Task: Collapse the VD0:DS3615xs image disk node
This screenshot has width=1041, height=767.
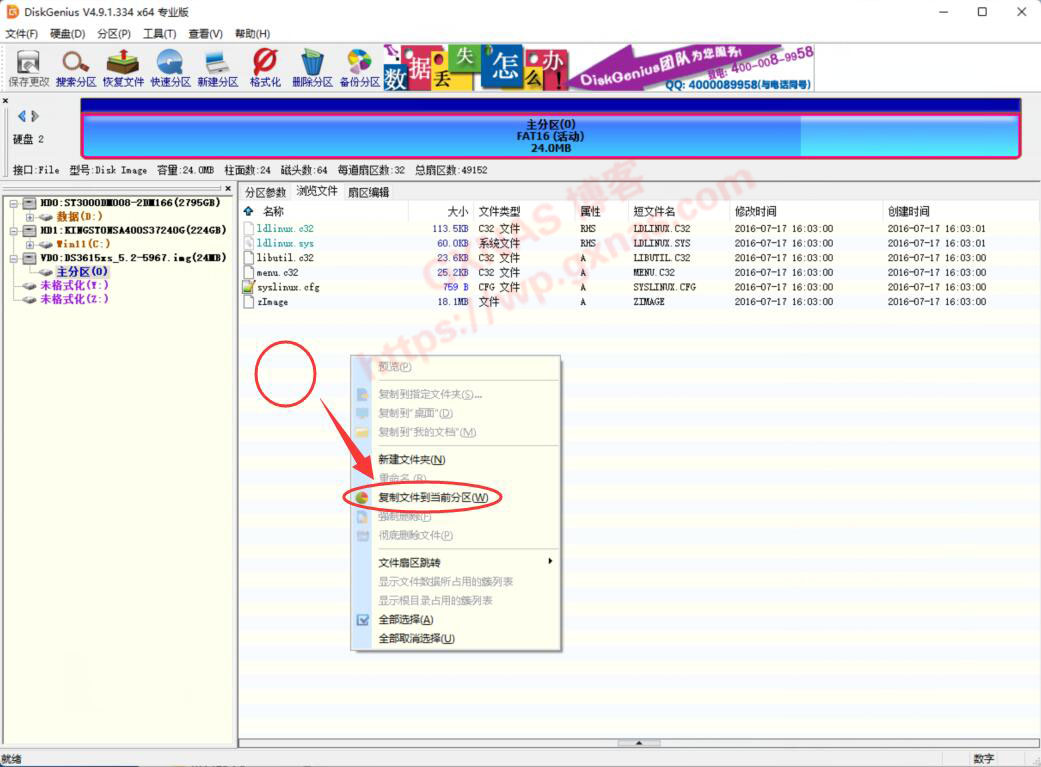Action: [x=15, y=258]
